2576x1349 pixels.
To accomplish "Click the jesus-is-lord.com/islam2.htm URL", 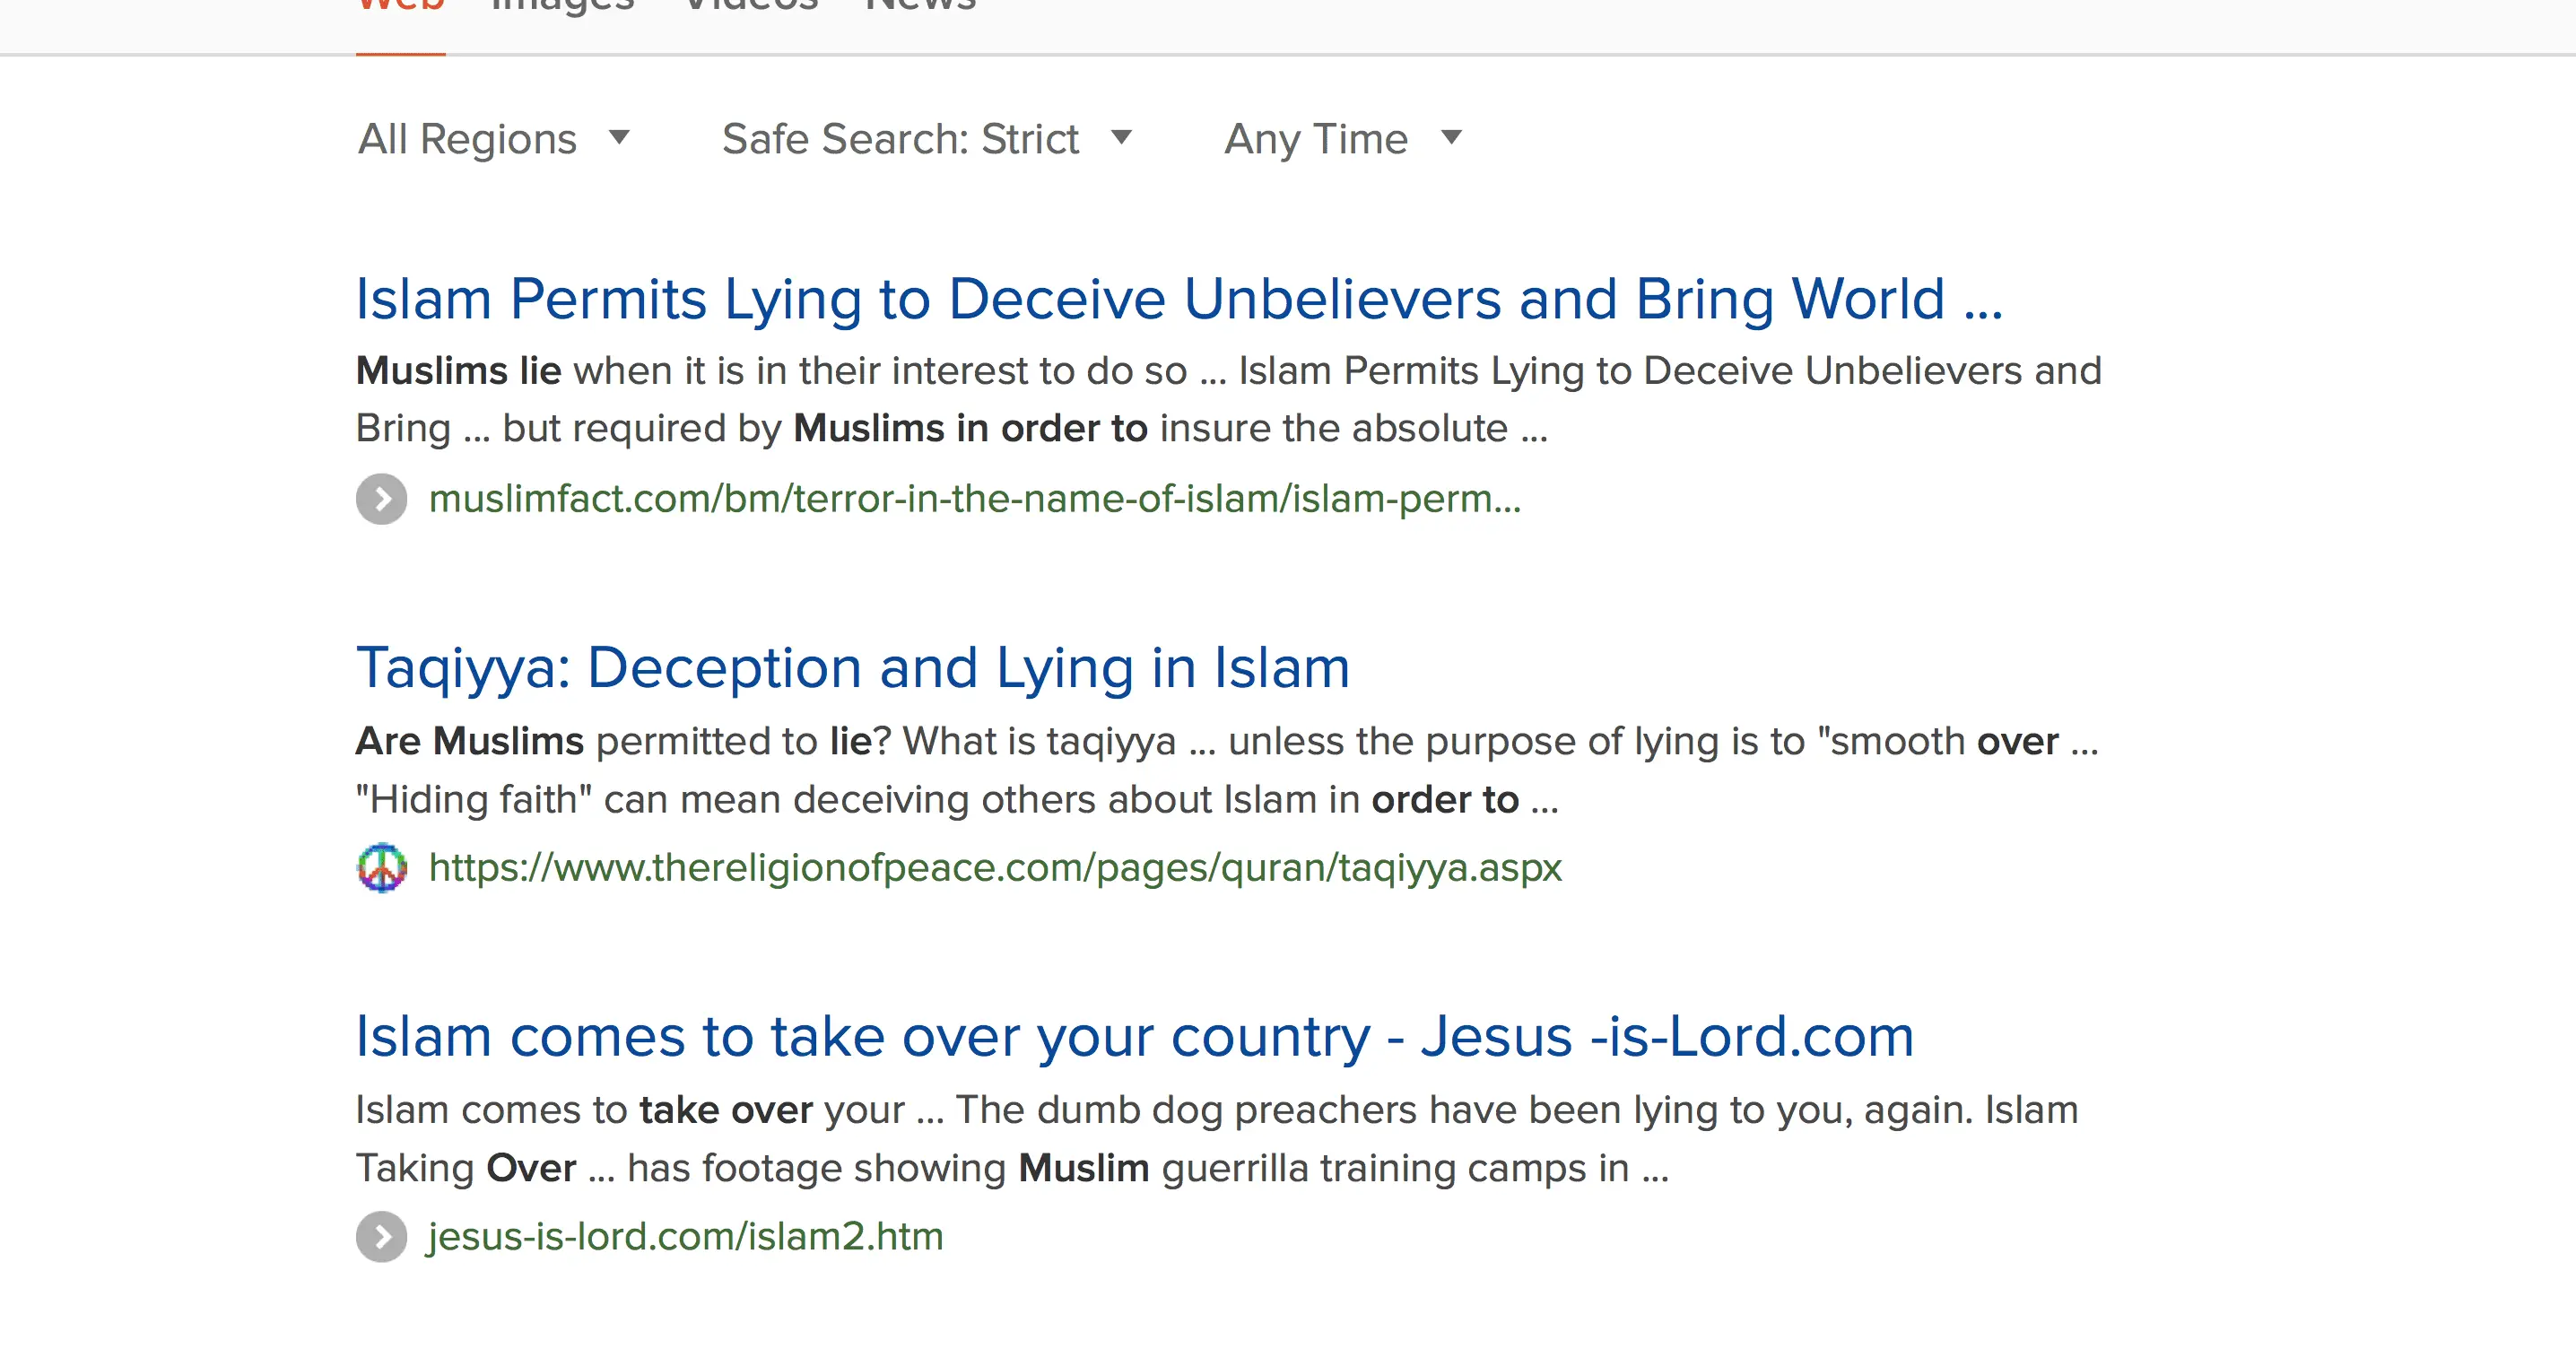I will (x=685, y=1237).
